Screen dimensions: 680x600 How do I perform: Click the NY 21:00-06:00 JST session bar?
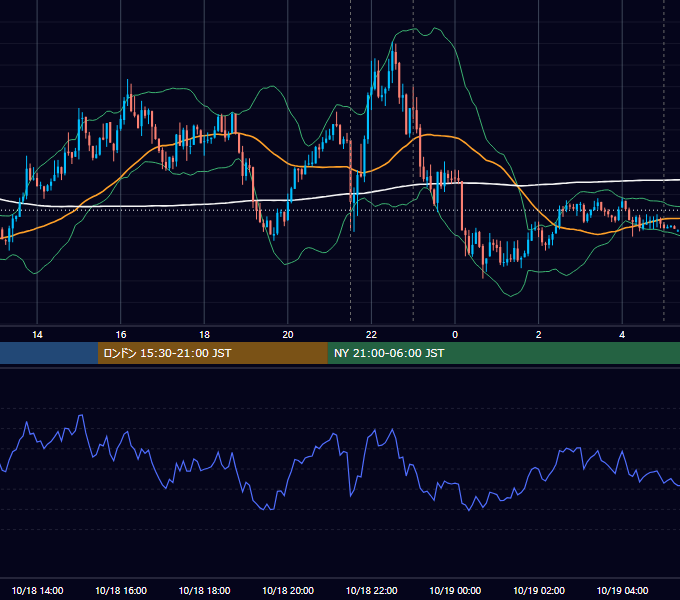(x=503, y=353)
